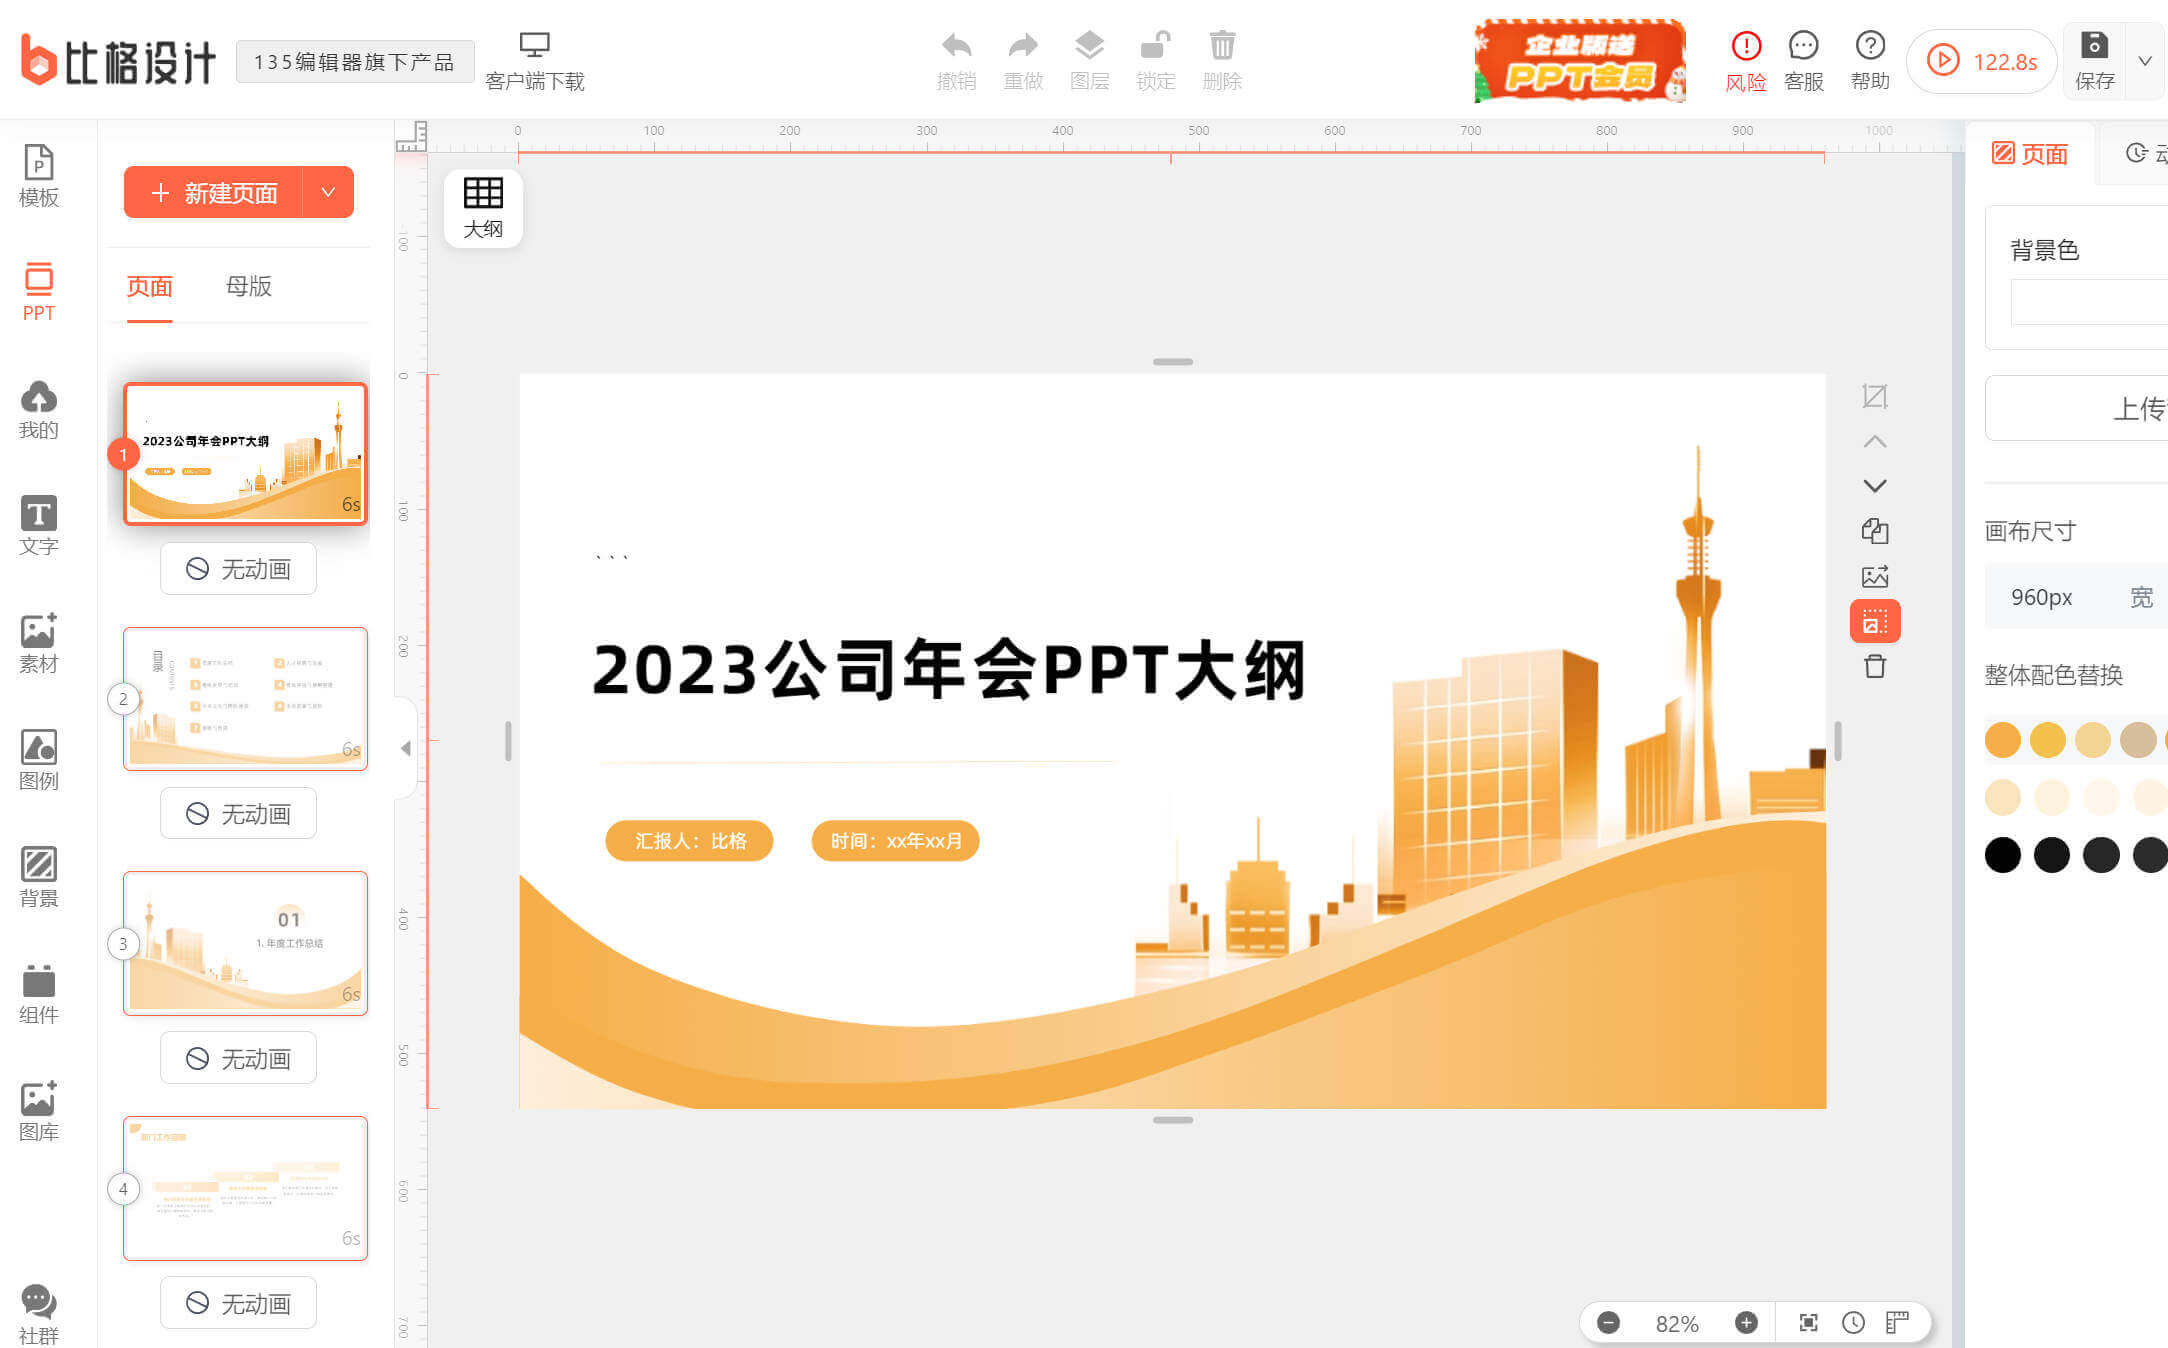Delete page using trash icon beside canvas
2168x1348 pixels.
pos(1874,667)
